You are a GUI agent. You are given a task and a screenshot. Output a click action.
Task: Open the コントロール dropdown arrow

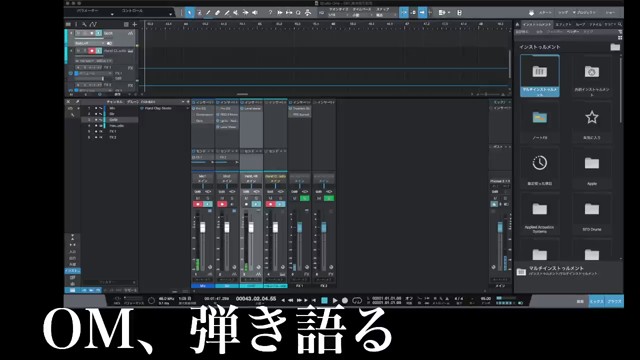tap(171, 14)
